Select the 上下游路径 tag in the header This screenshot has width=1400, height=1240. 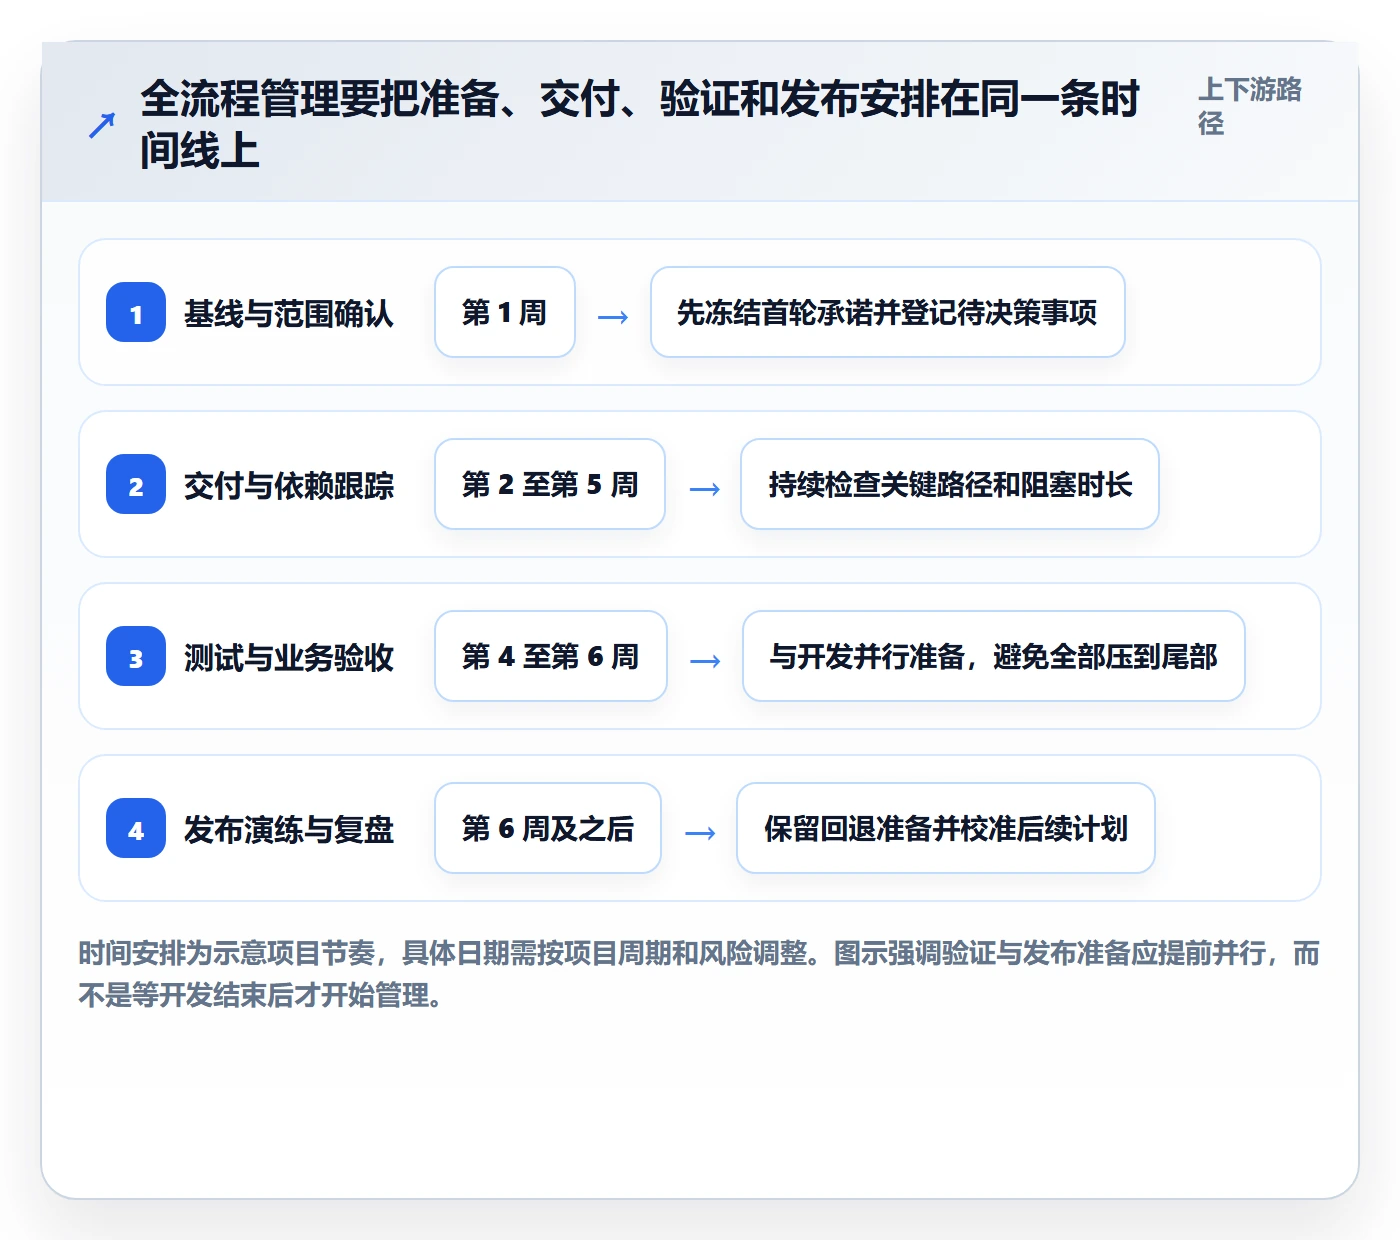[x=1249, y=106]
